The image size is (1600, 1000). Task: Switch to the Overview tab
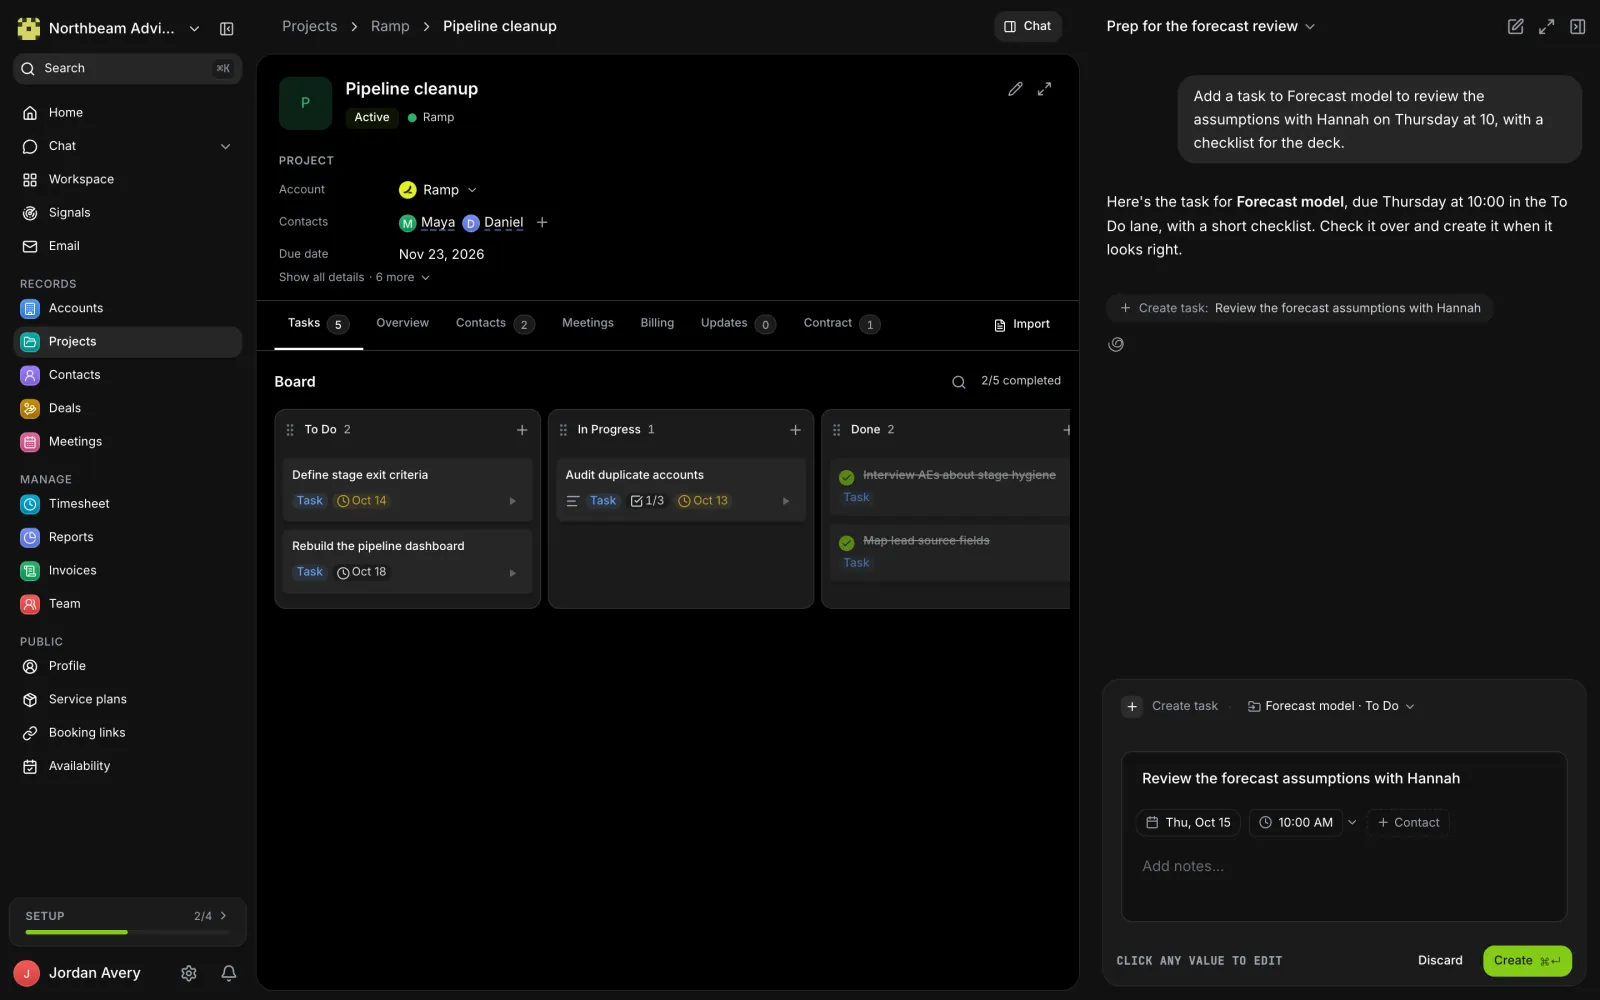pos(402,323)
